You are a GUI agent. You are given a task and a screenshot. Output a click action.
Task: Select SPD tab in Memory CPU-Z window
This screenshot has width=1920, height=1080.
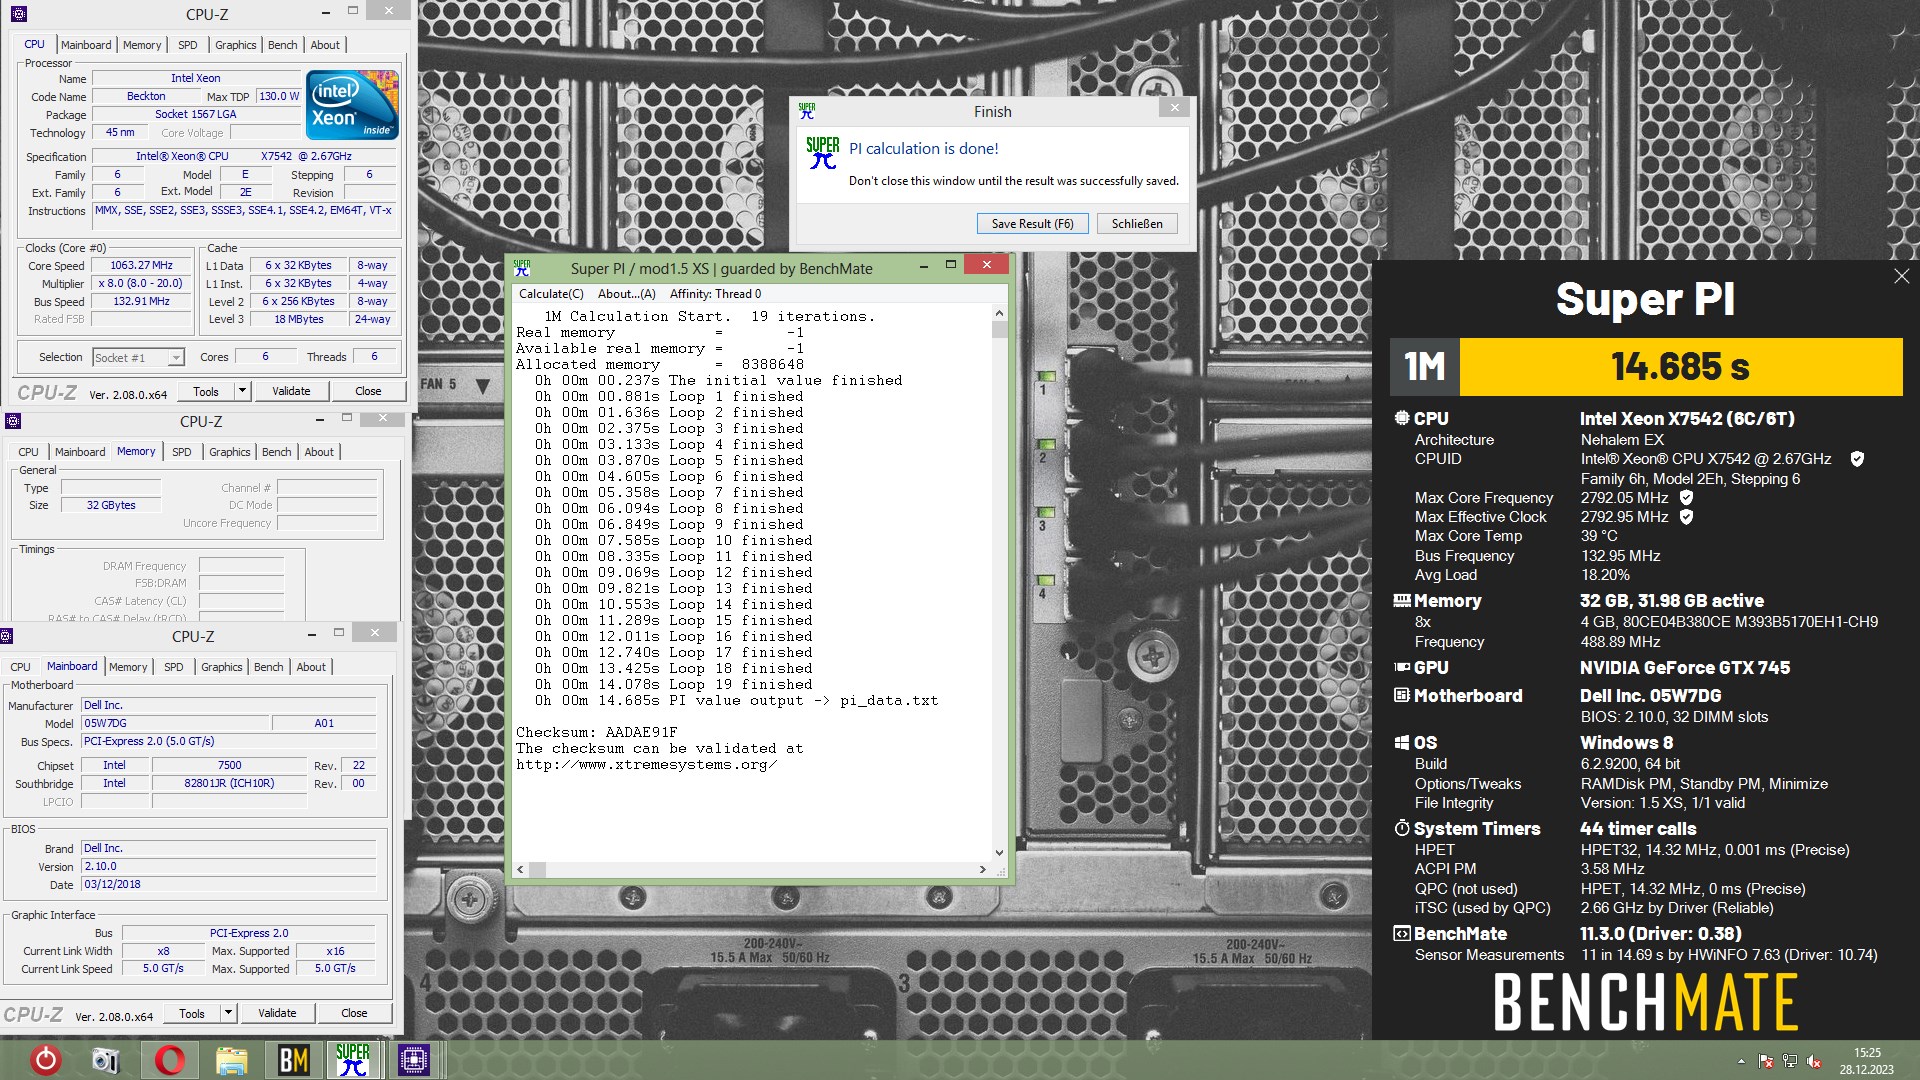point(182,452)
